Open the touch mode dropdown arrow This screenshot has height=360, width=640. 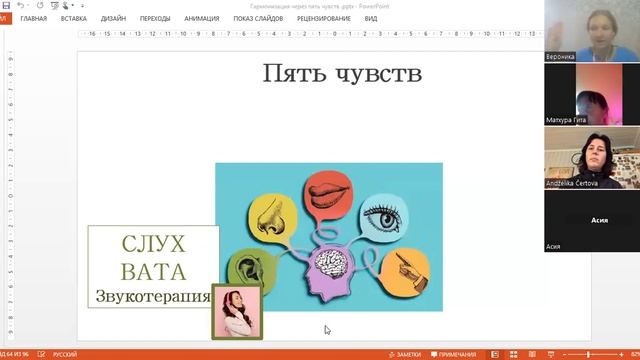pyautogui.click(x=73, y=6)
